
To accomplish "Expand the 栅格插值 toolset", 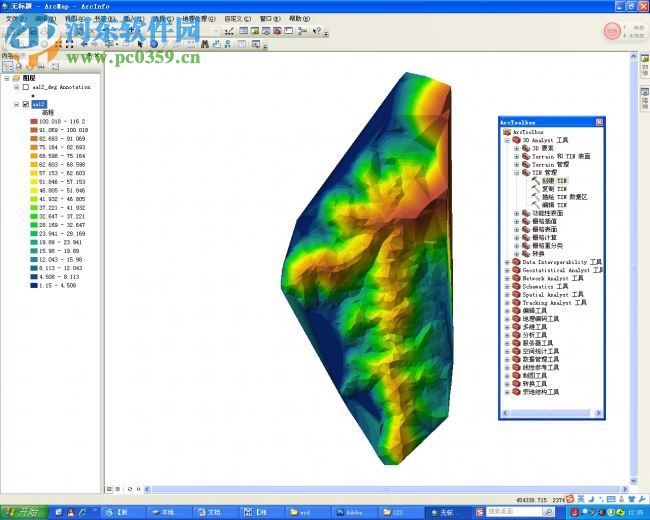I will 516,221.
